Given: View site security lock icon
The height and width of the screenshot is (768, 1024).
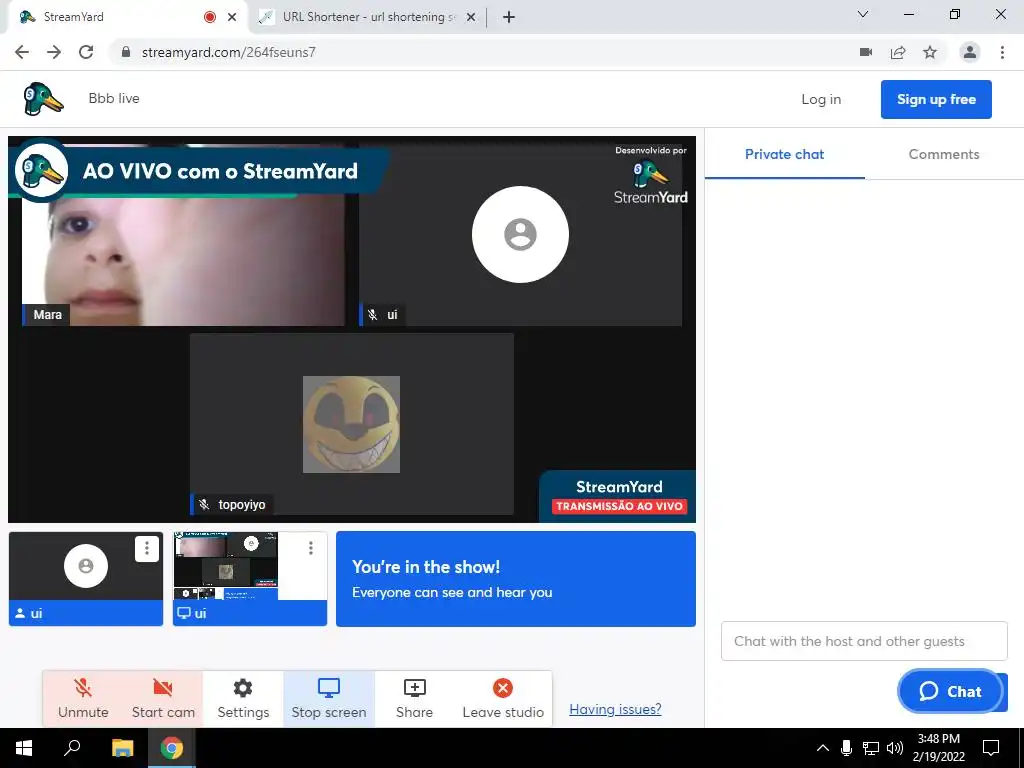Looking at the screenshot, I should [126, 52].
